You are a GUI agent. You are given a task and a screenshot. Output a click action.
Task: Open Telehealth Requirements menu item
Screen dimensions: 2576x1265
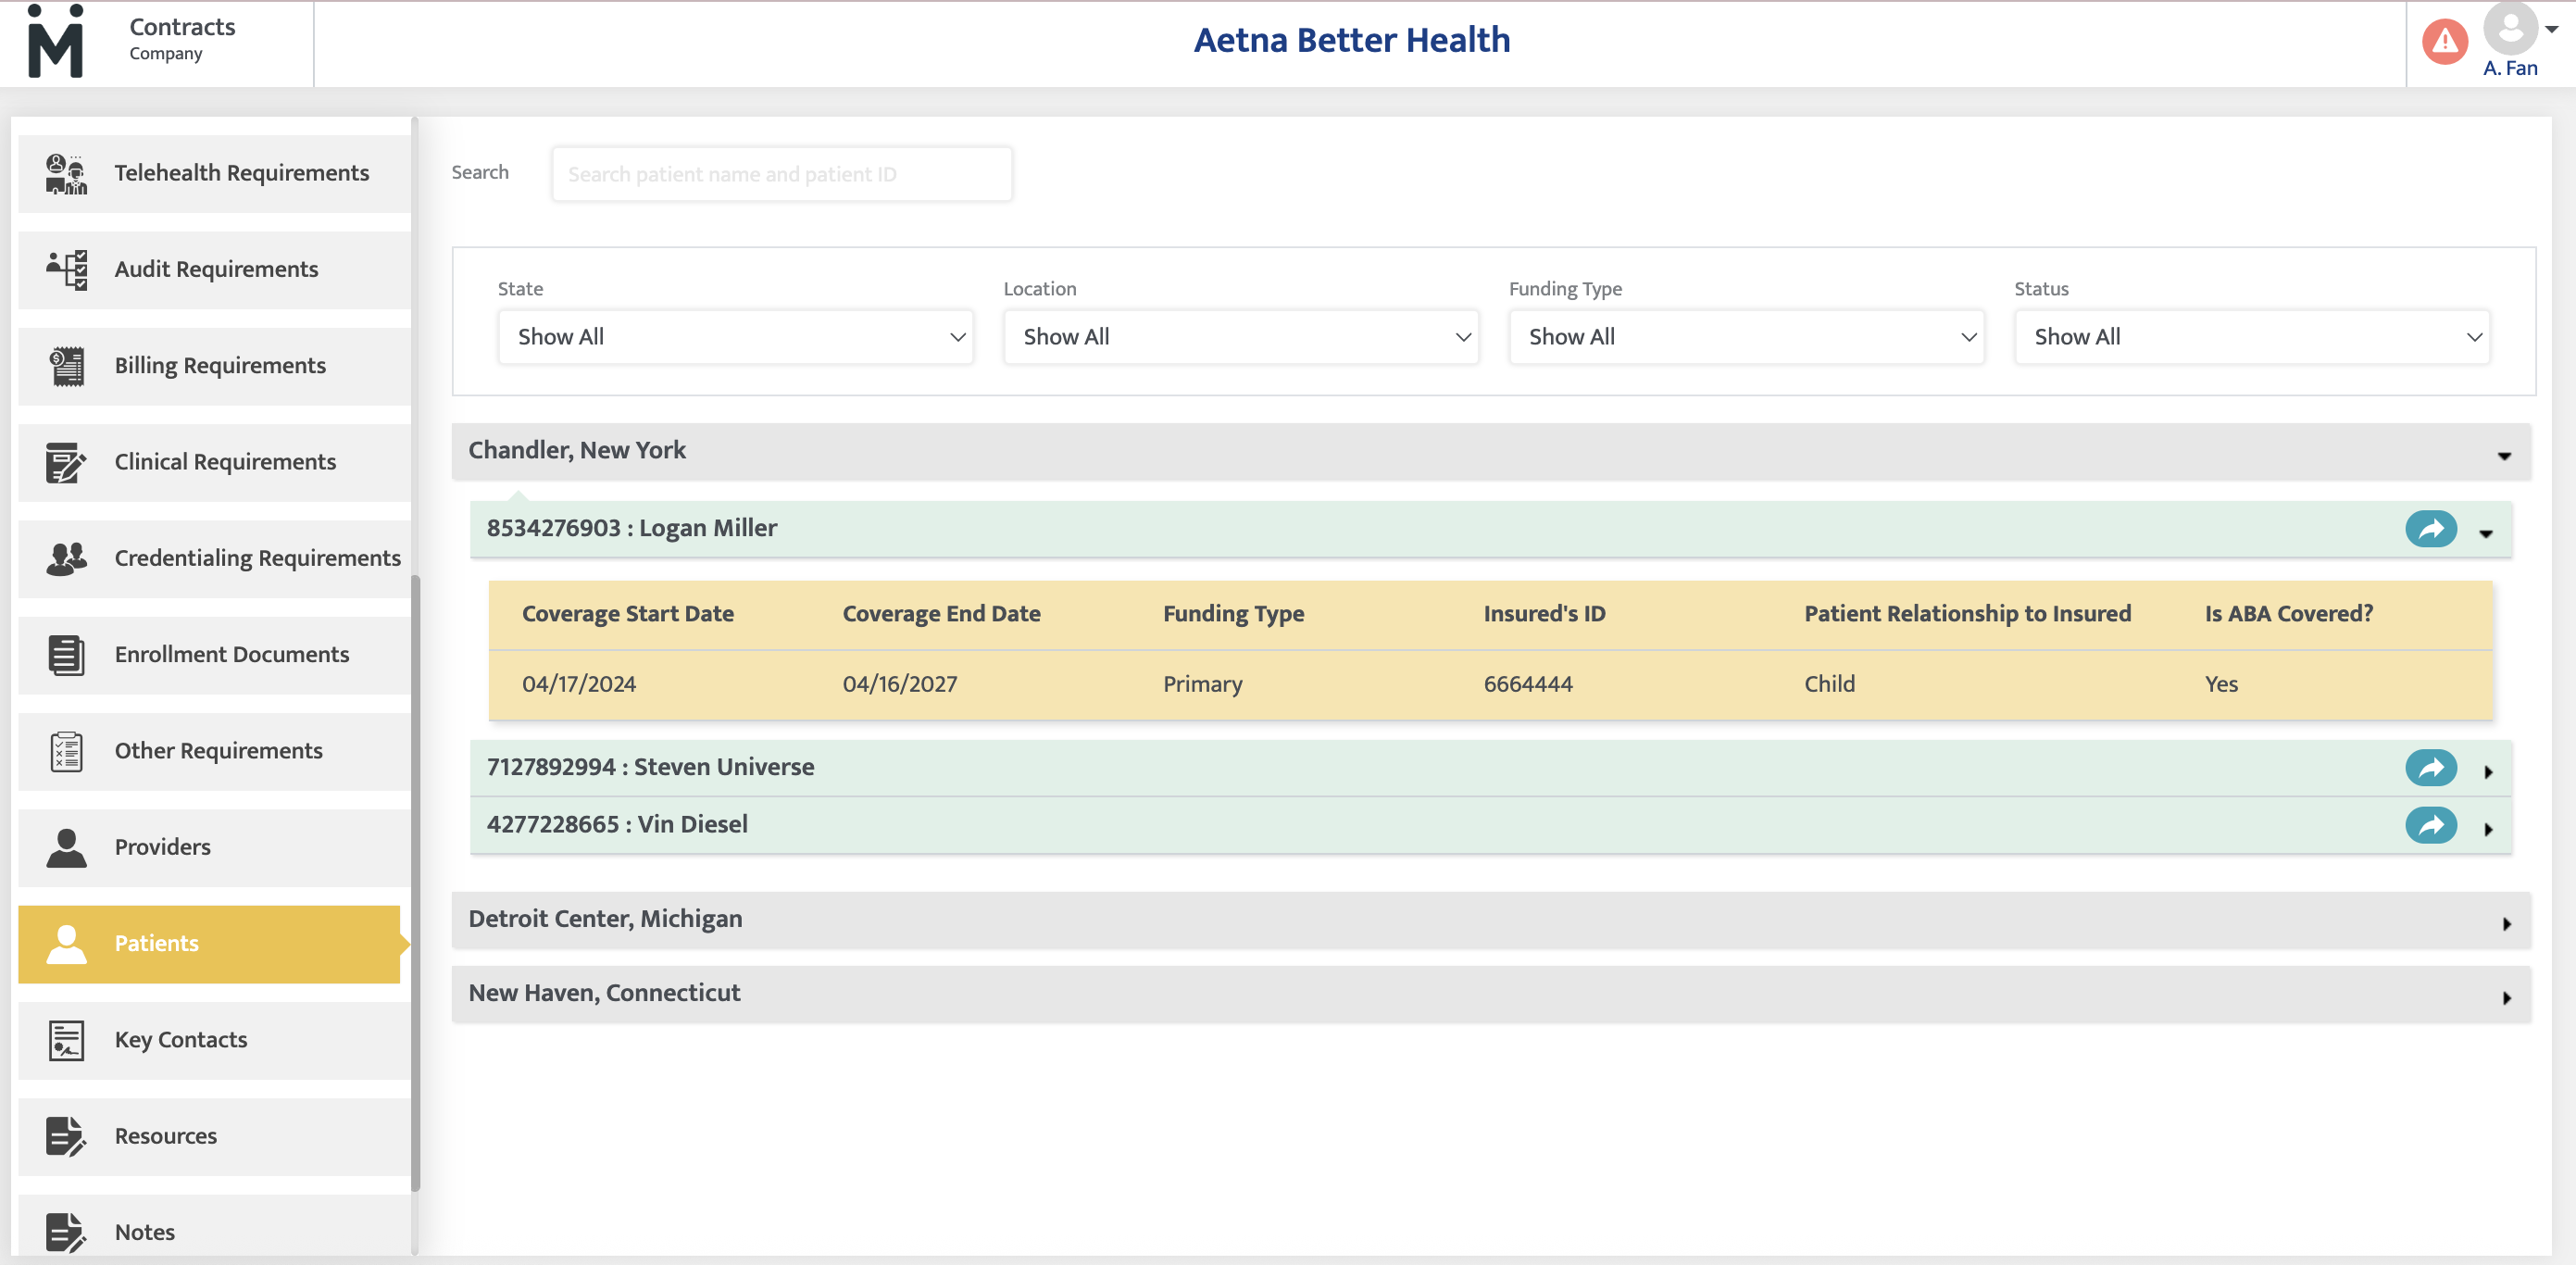[214, 174]
